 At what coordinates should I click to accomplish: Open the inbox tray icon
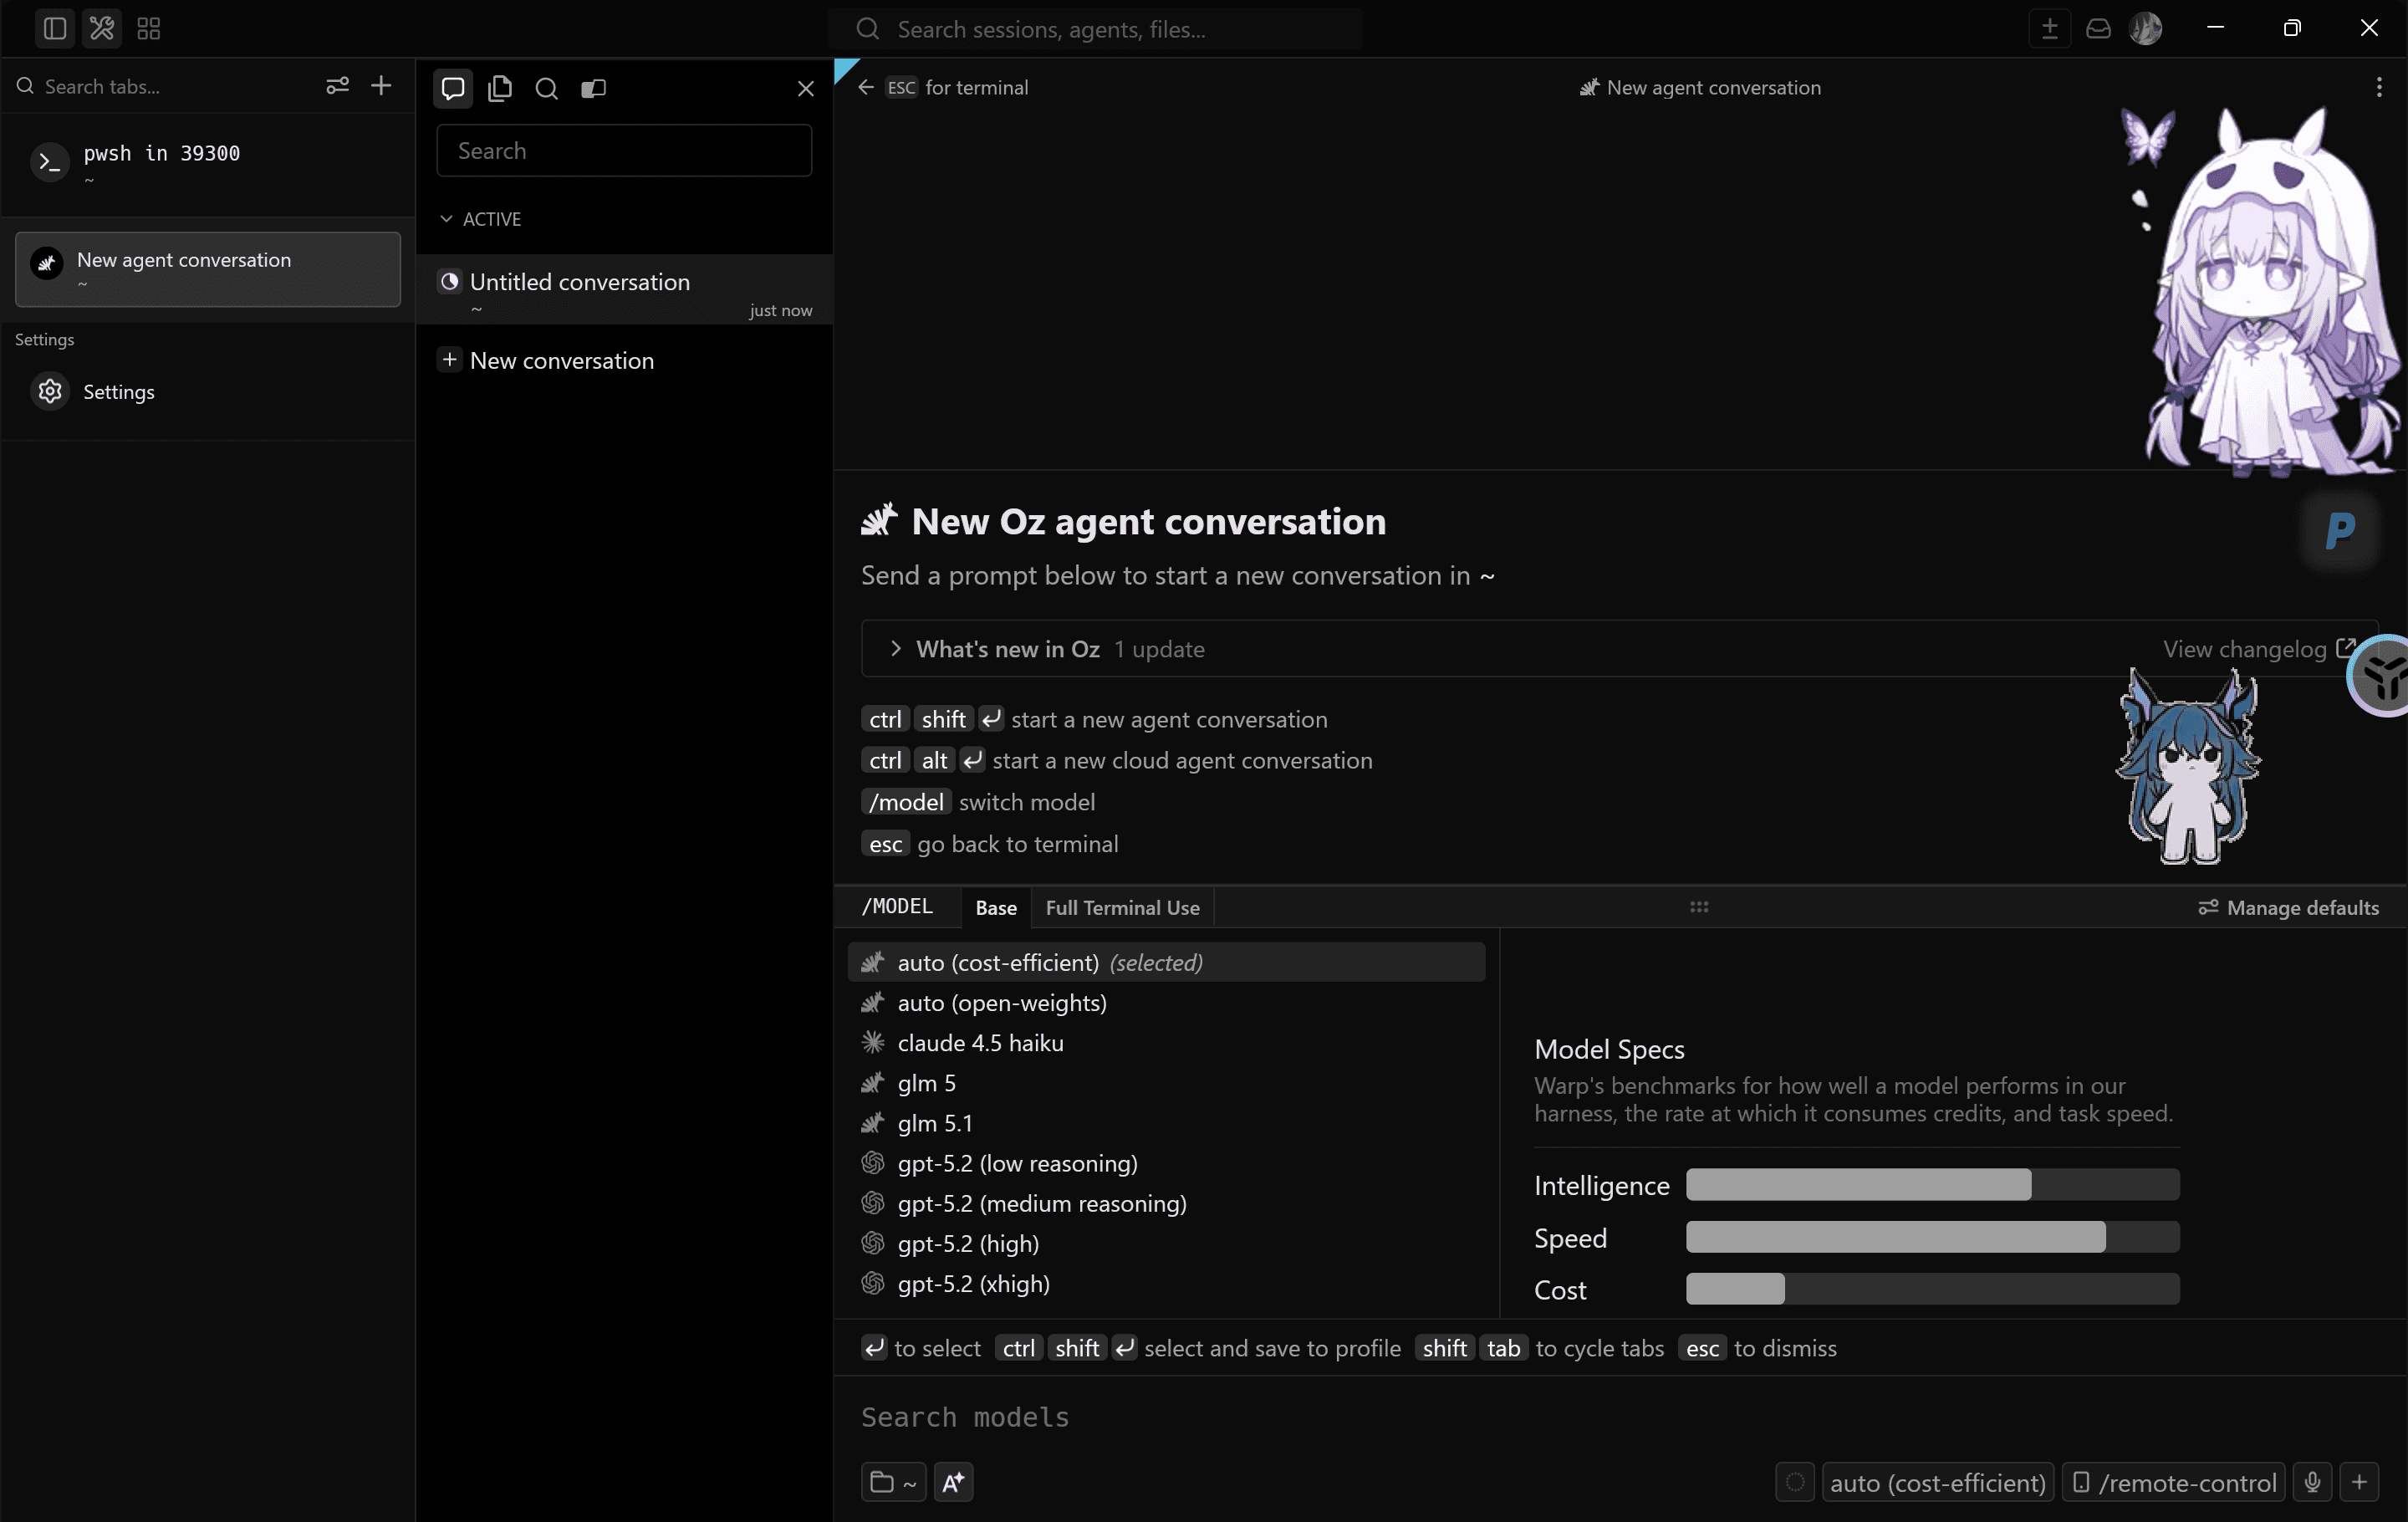click(2098, 28)
